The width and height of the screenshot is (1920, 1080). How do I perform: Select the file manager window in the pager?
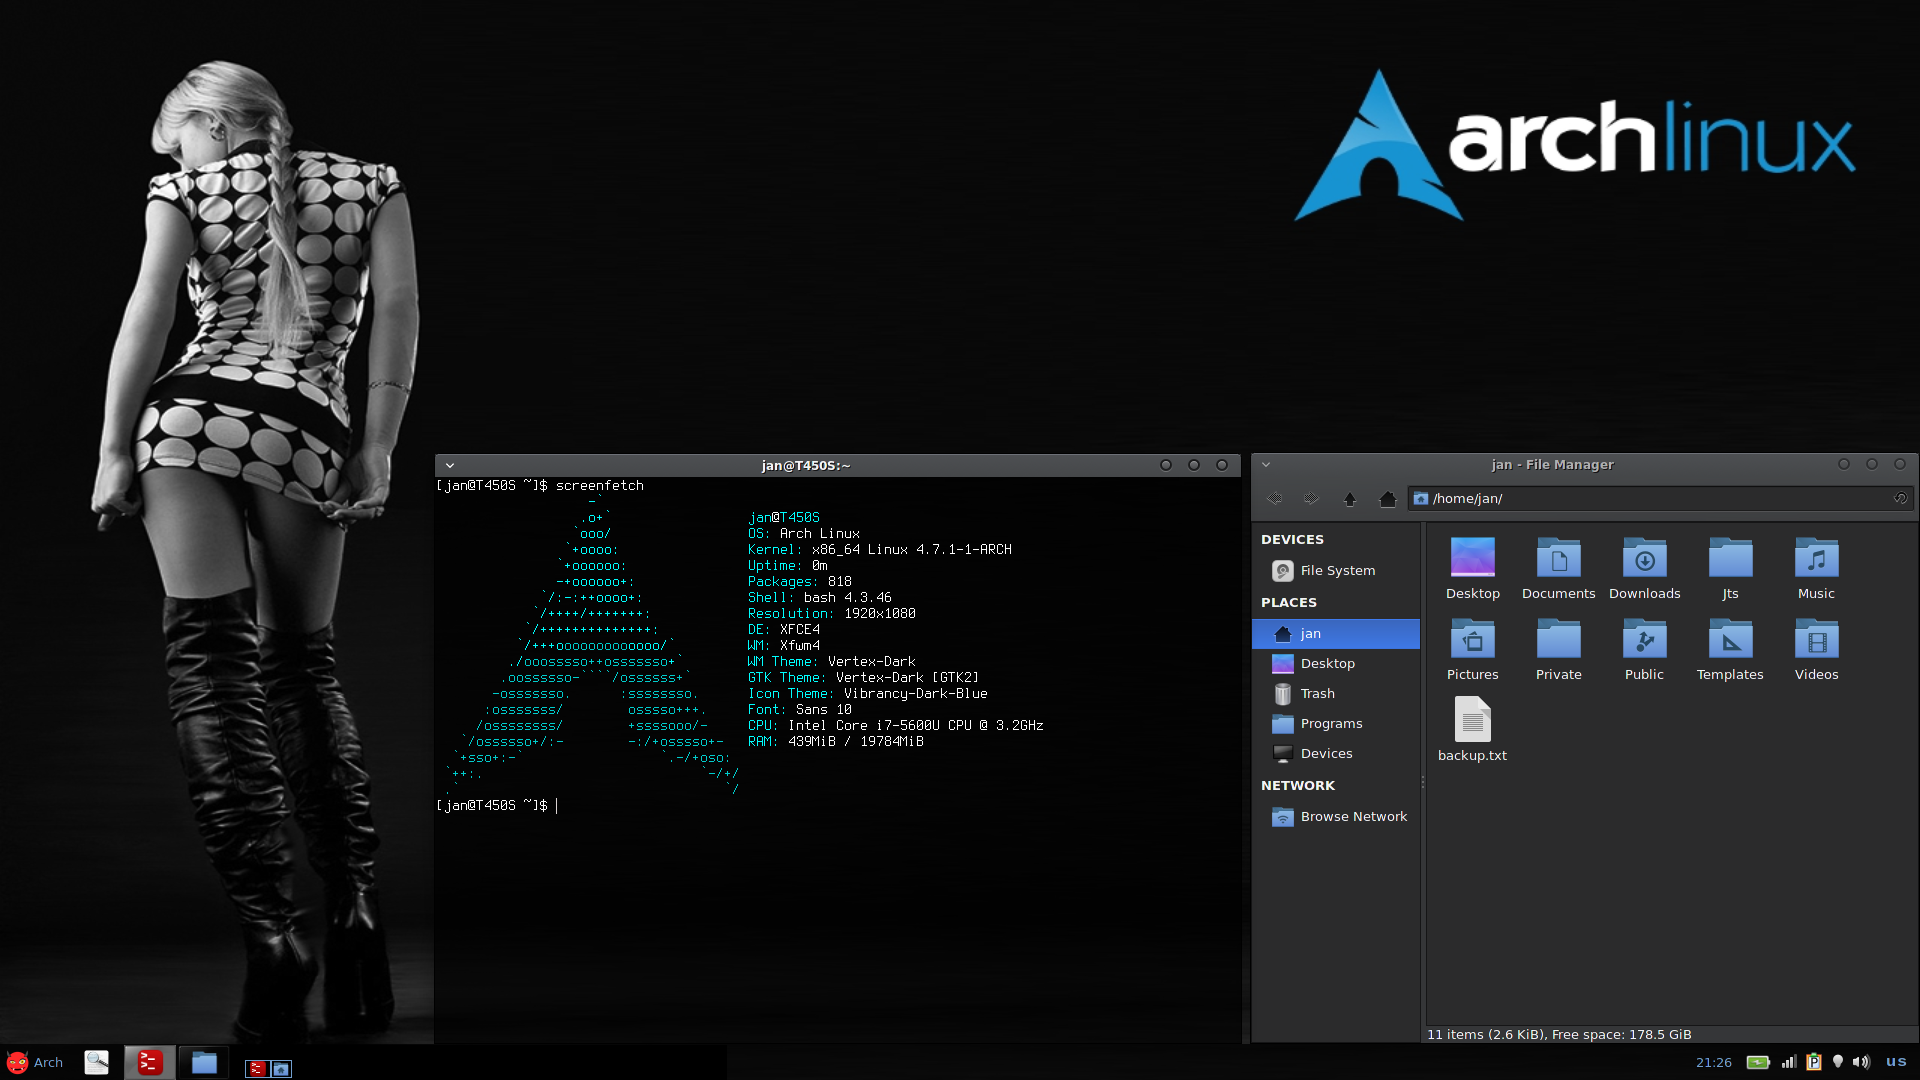pyautogui.click(x=281, y=1069)
